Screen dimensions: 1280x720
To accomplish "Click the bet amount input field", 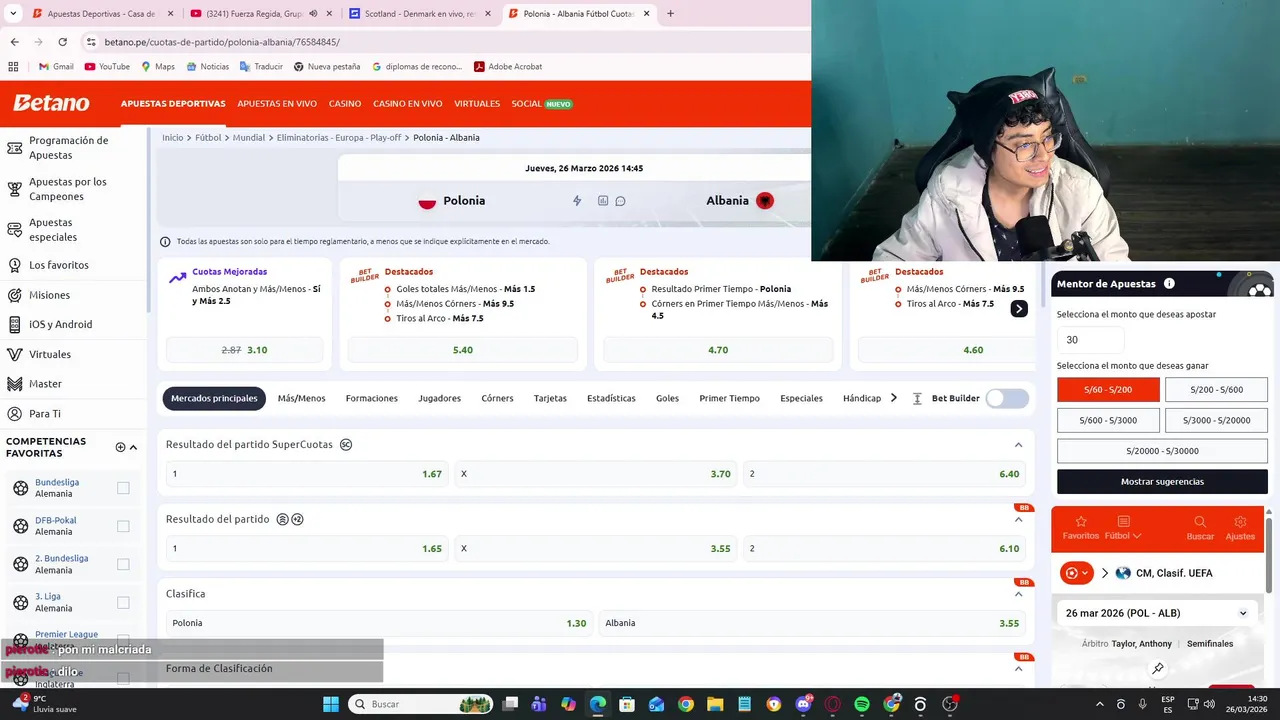I will tap(1090, 340).
